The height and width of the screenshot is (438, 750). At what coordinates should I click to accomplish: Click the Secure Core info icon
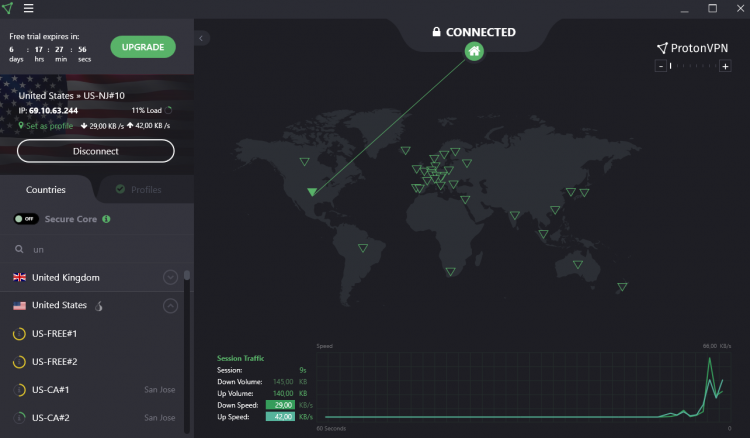pos(106,219)
